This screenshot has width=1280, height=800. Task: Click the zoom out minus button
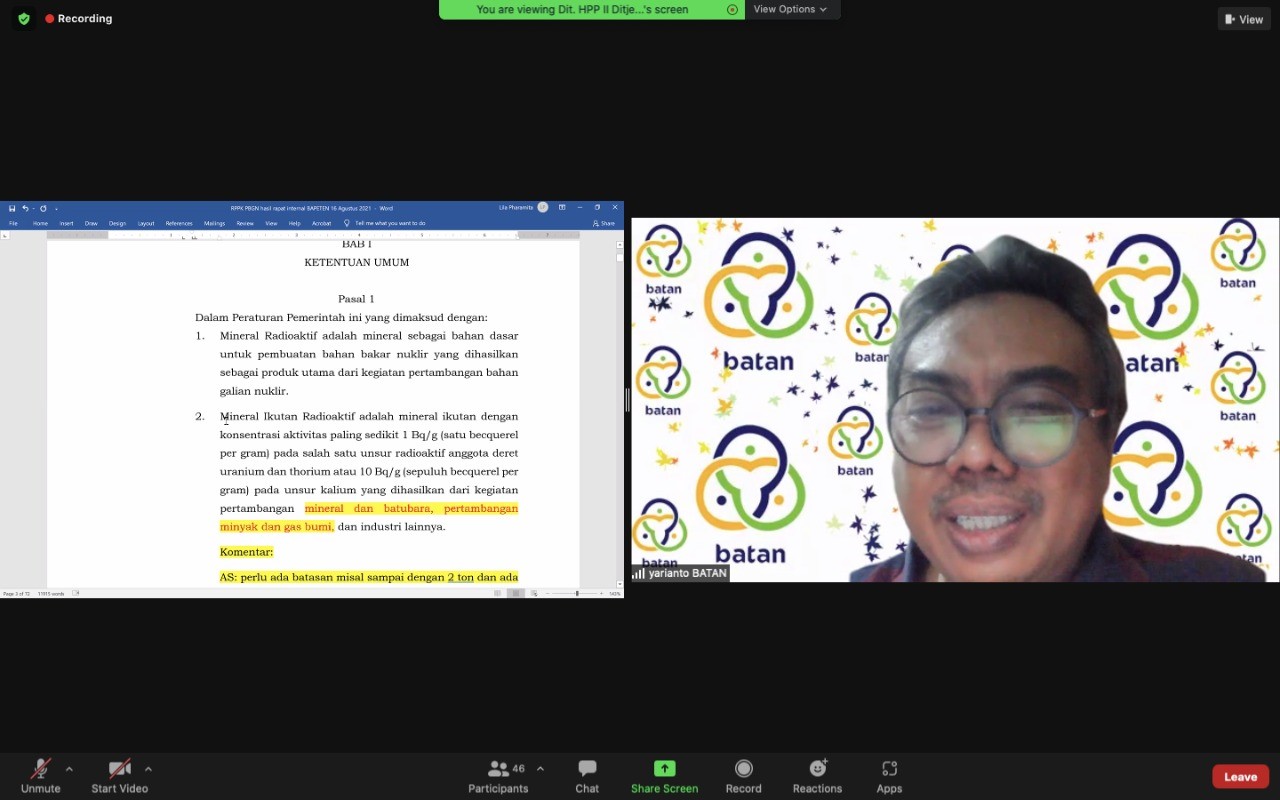(x=547, y=593)
